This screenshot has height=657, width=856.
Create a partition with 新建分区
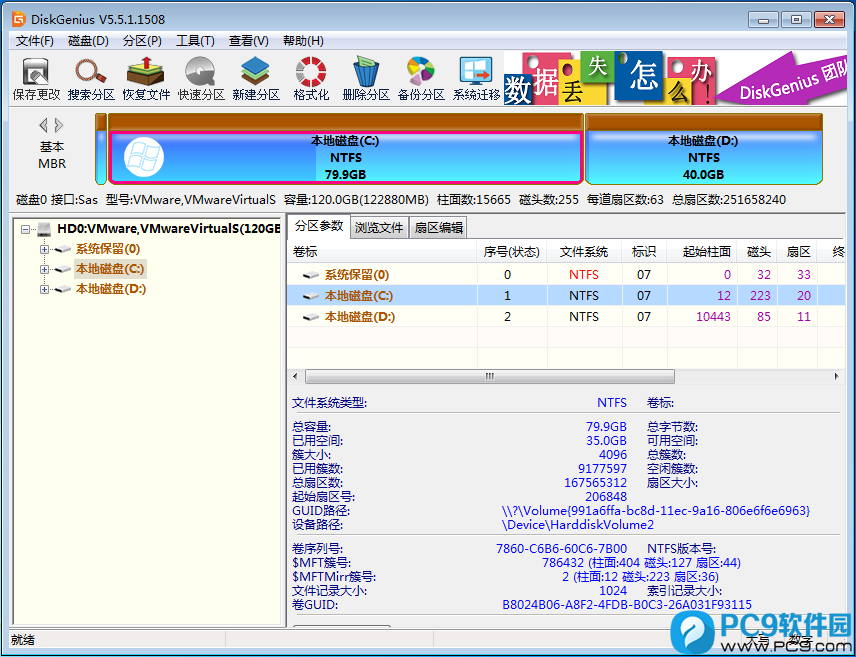coord(256,80)
